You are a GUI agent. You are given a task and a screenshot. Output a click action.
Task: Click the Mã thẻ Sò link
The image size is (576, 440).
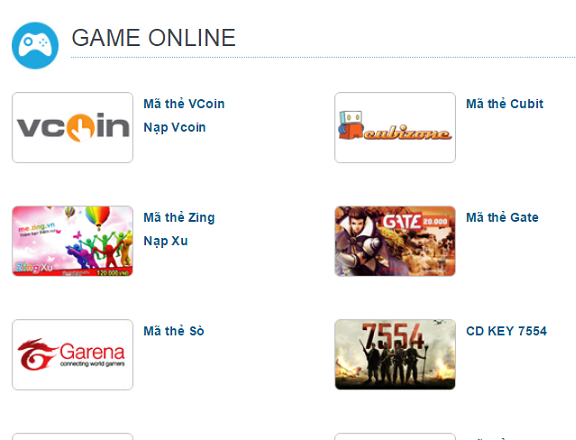pyautogui.click(x=173, y=331)
